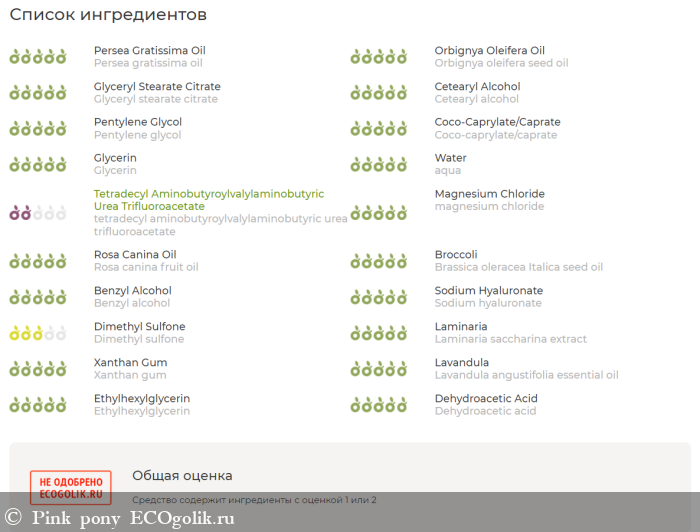This screenshot has width=700, height=532.
Task: Select the Coco-Caprylate/Caprate ingredient name
Action: point(497,123)
